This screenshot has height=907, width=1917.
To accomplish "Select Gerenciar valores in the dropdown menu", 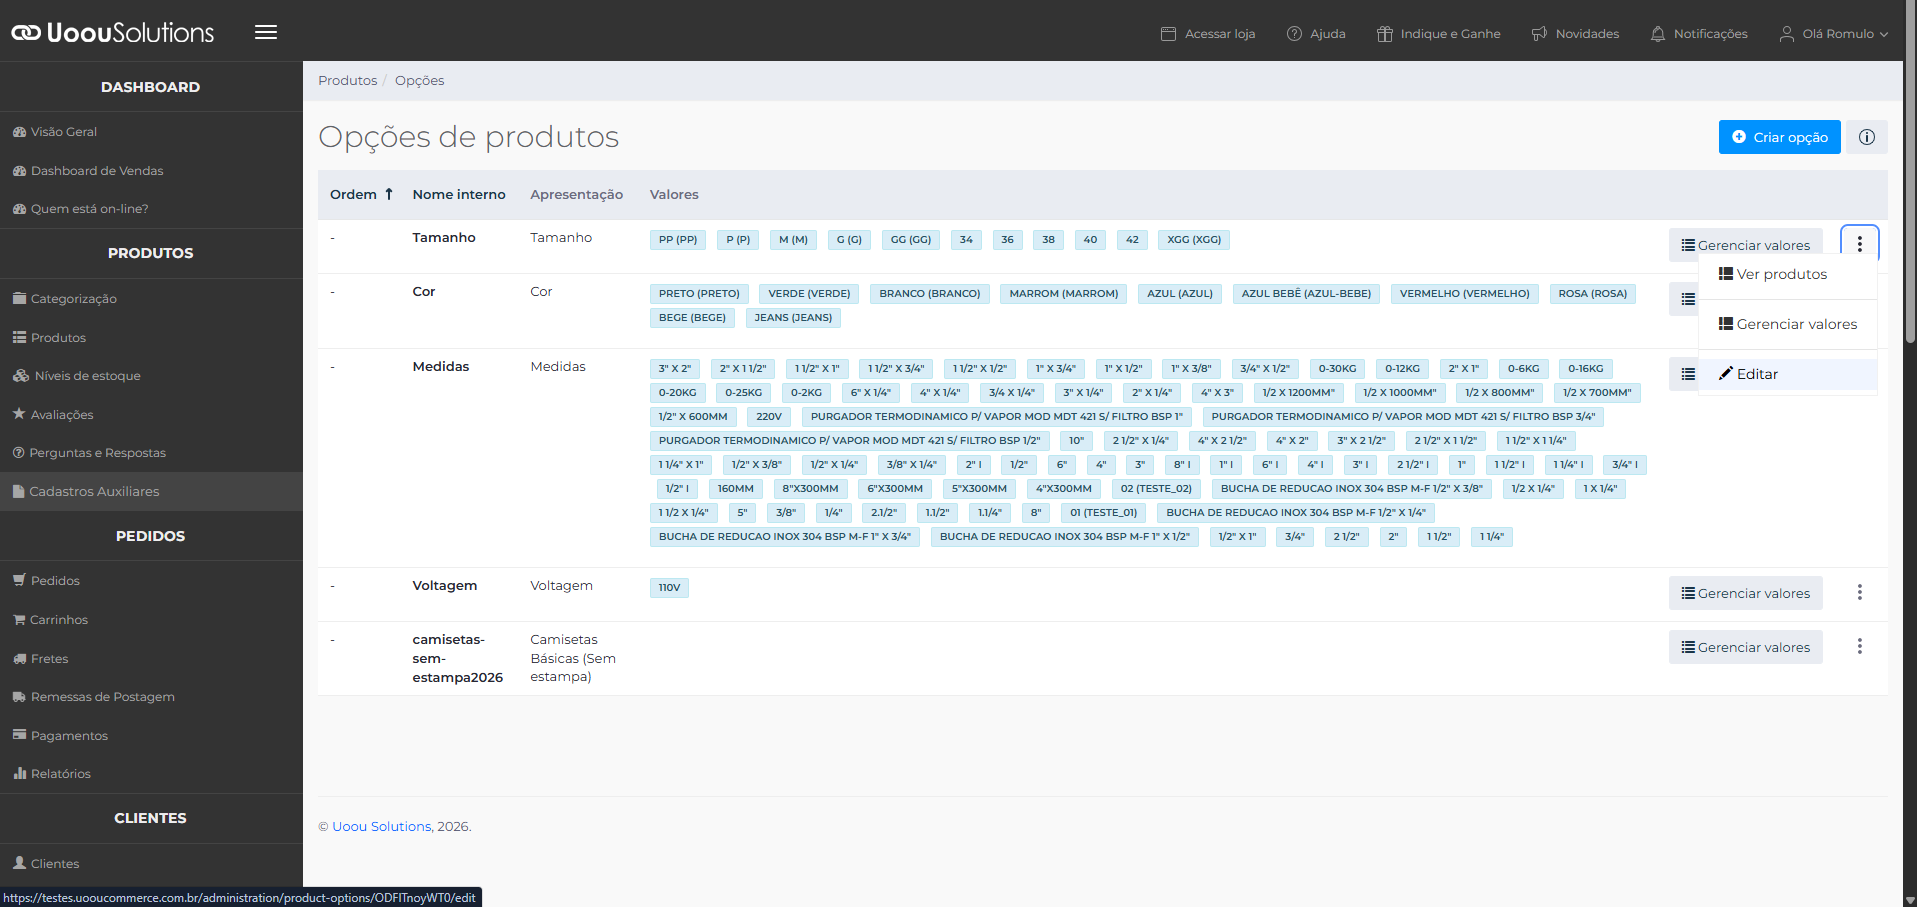I will (1787, 324).
